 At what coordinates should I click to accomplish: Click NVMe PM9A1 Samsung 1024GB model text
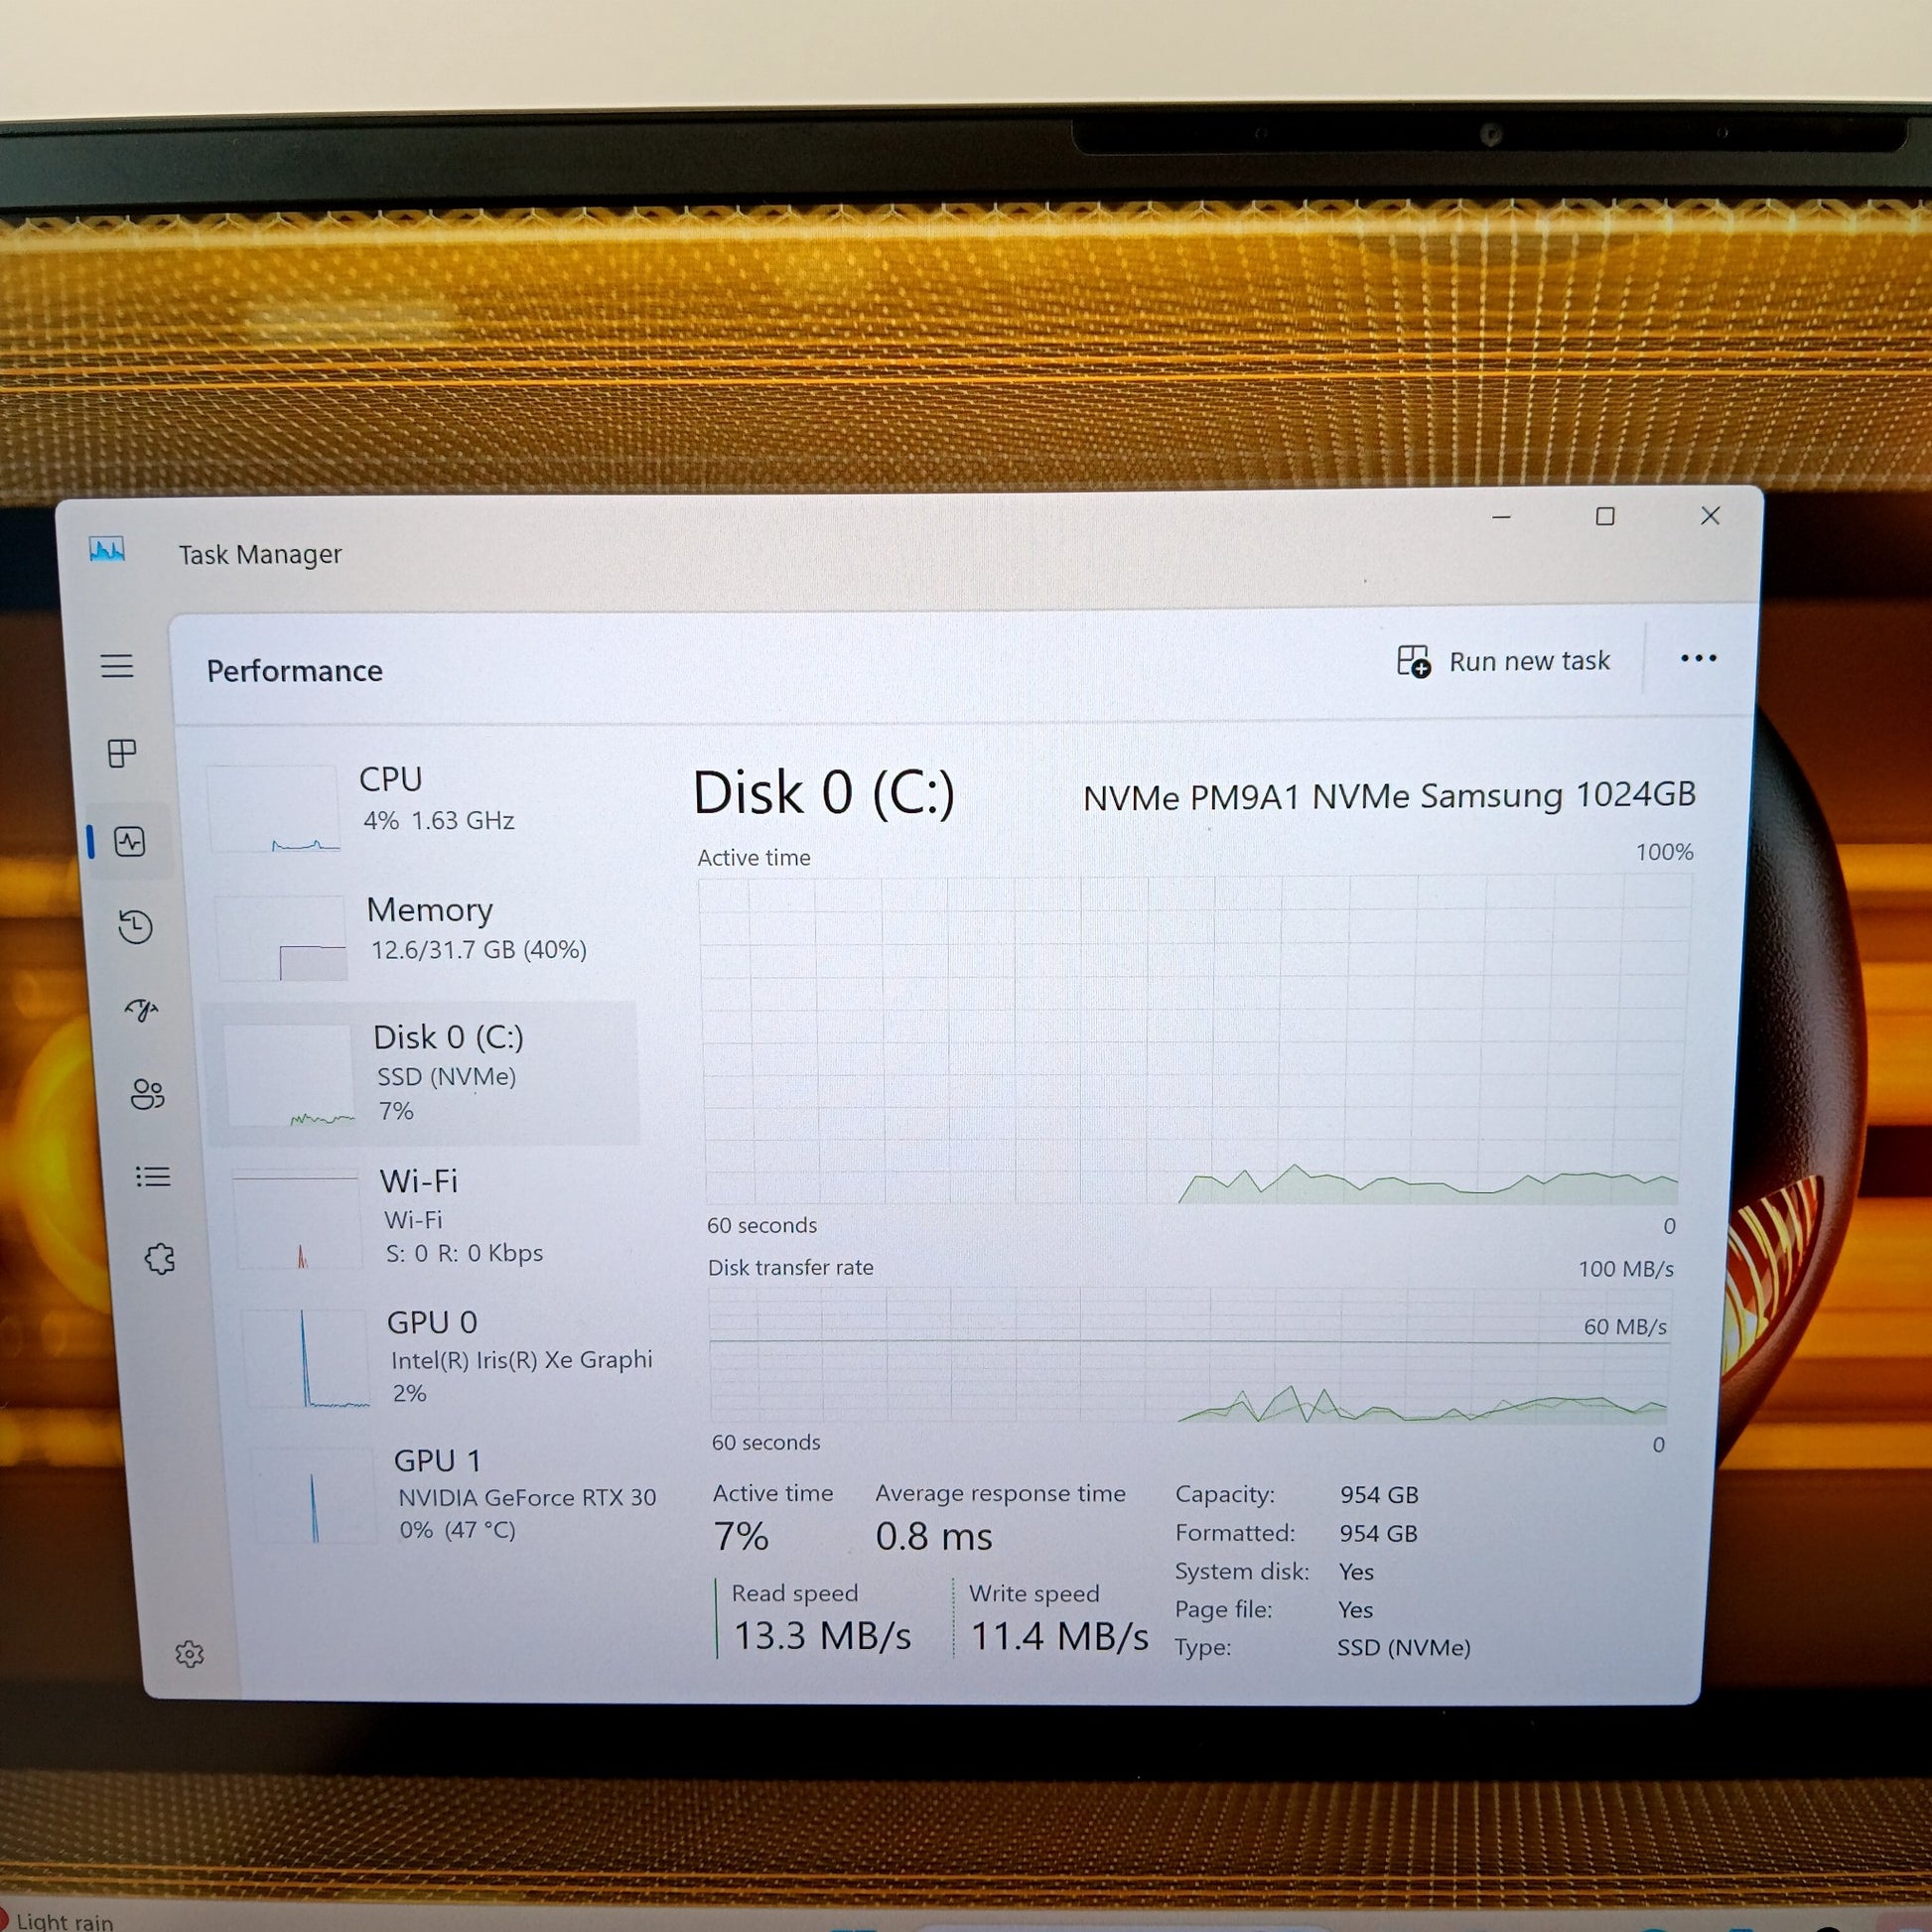click(1389, 796)
